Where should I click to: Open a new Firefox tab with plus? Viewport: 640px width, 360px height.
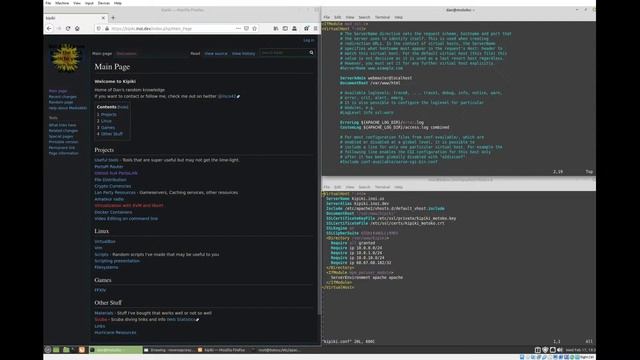pyautogui.click(x=113, y=18)
